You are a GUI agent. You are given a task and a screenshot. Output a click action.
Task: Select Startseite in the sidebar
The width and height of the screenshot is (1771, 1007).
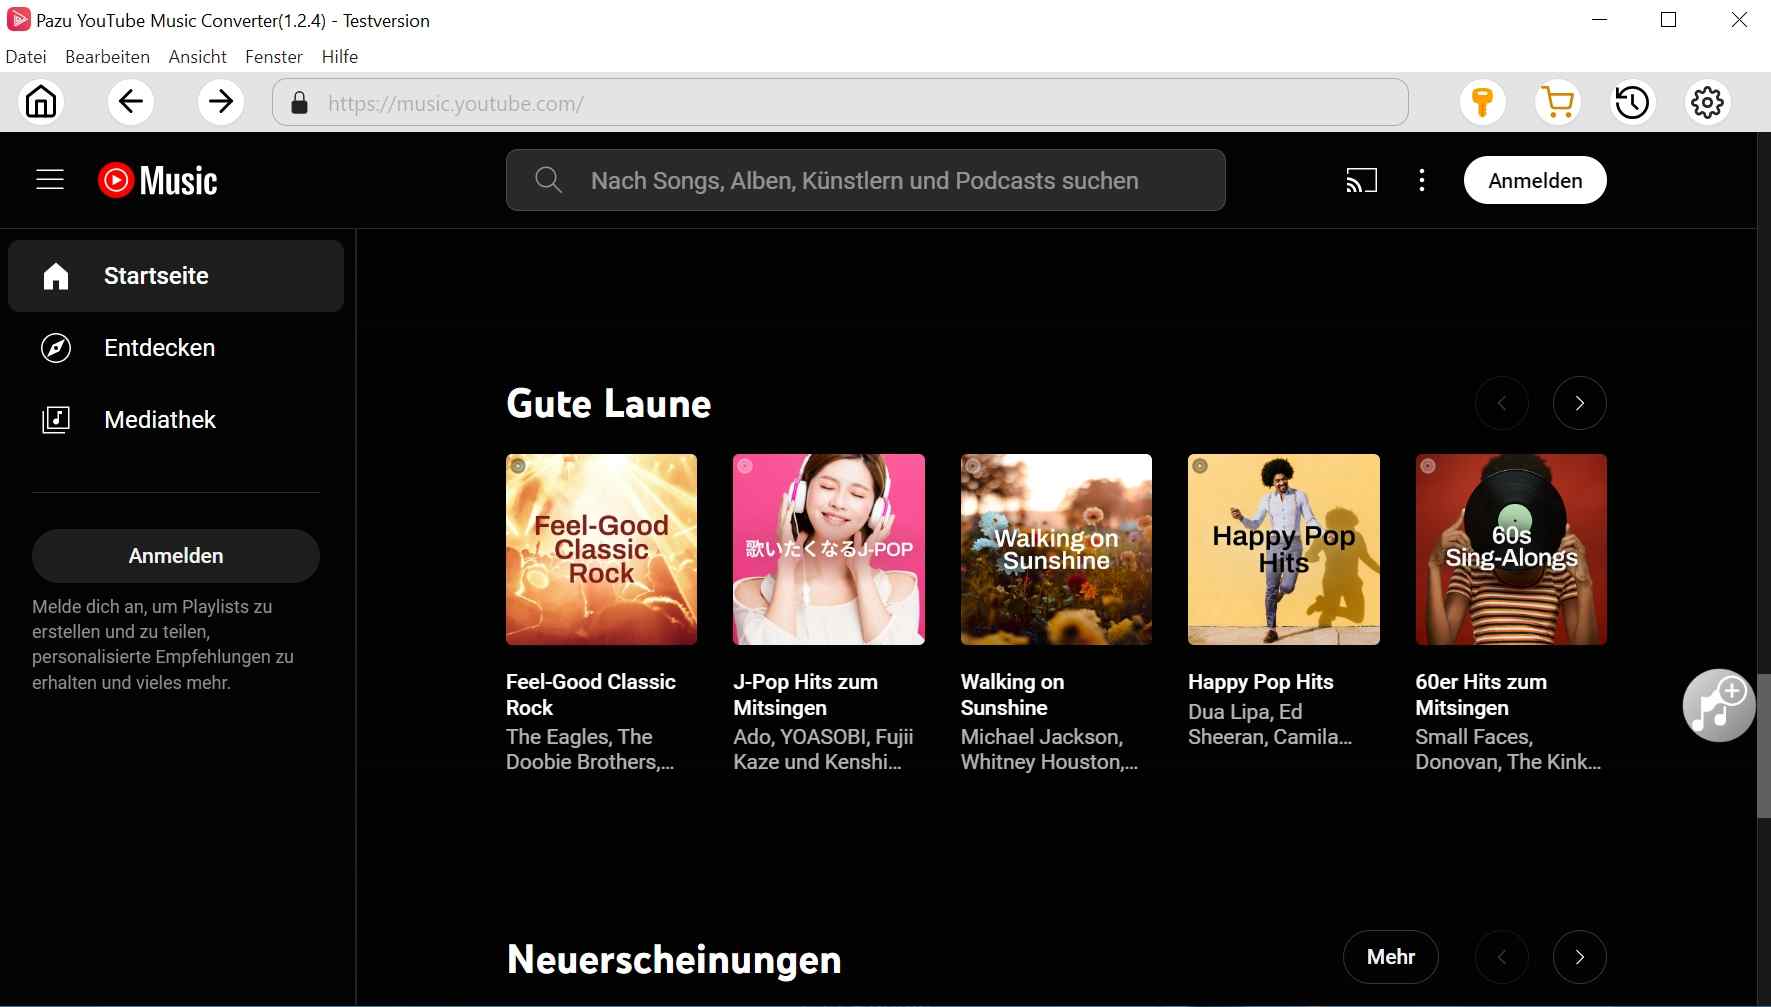pyautogui.click(x=176, y=276)
